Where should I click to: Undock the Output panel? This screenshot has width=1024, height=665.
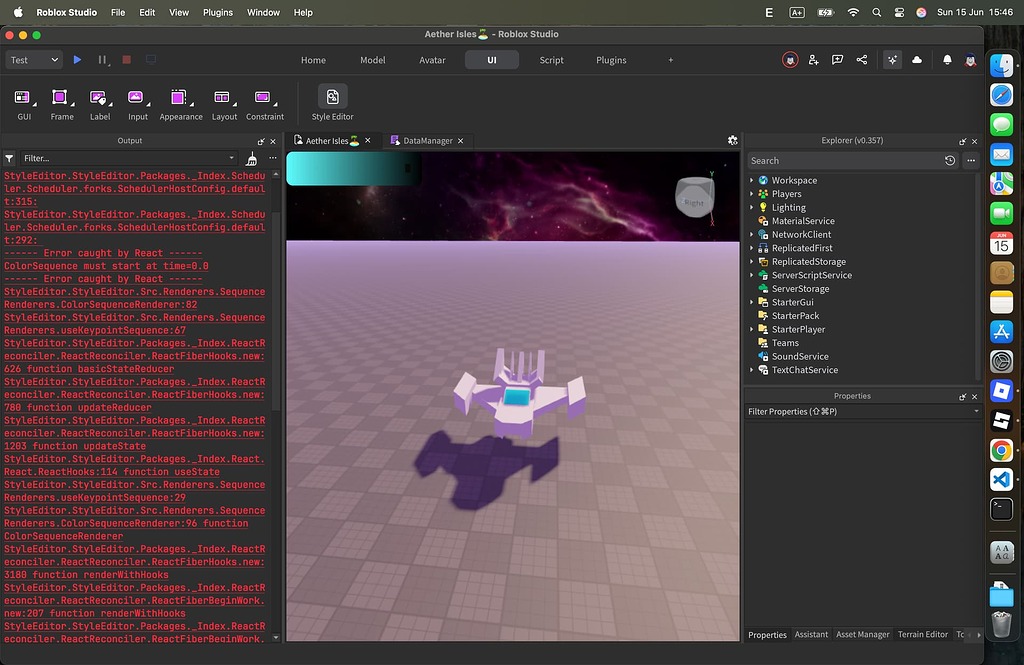point(261,141)
